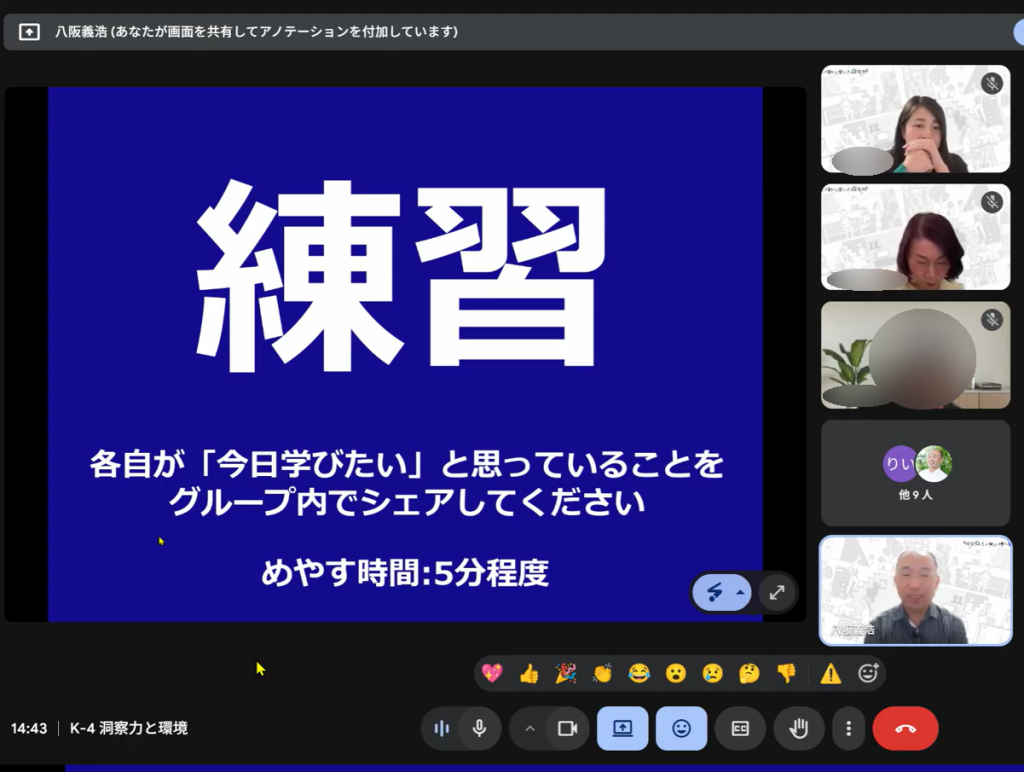1024x772 pixels.
Task: Open the annotation tool dropdown arrow
Action: coord(740,593)
